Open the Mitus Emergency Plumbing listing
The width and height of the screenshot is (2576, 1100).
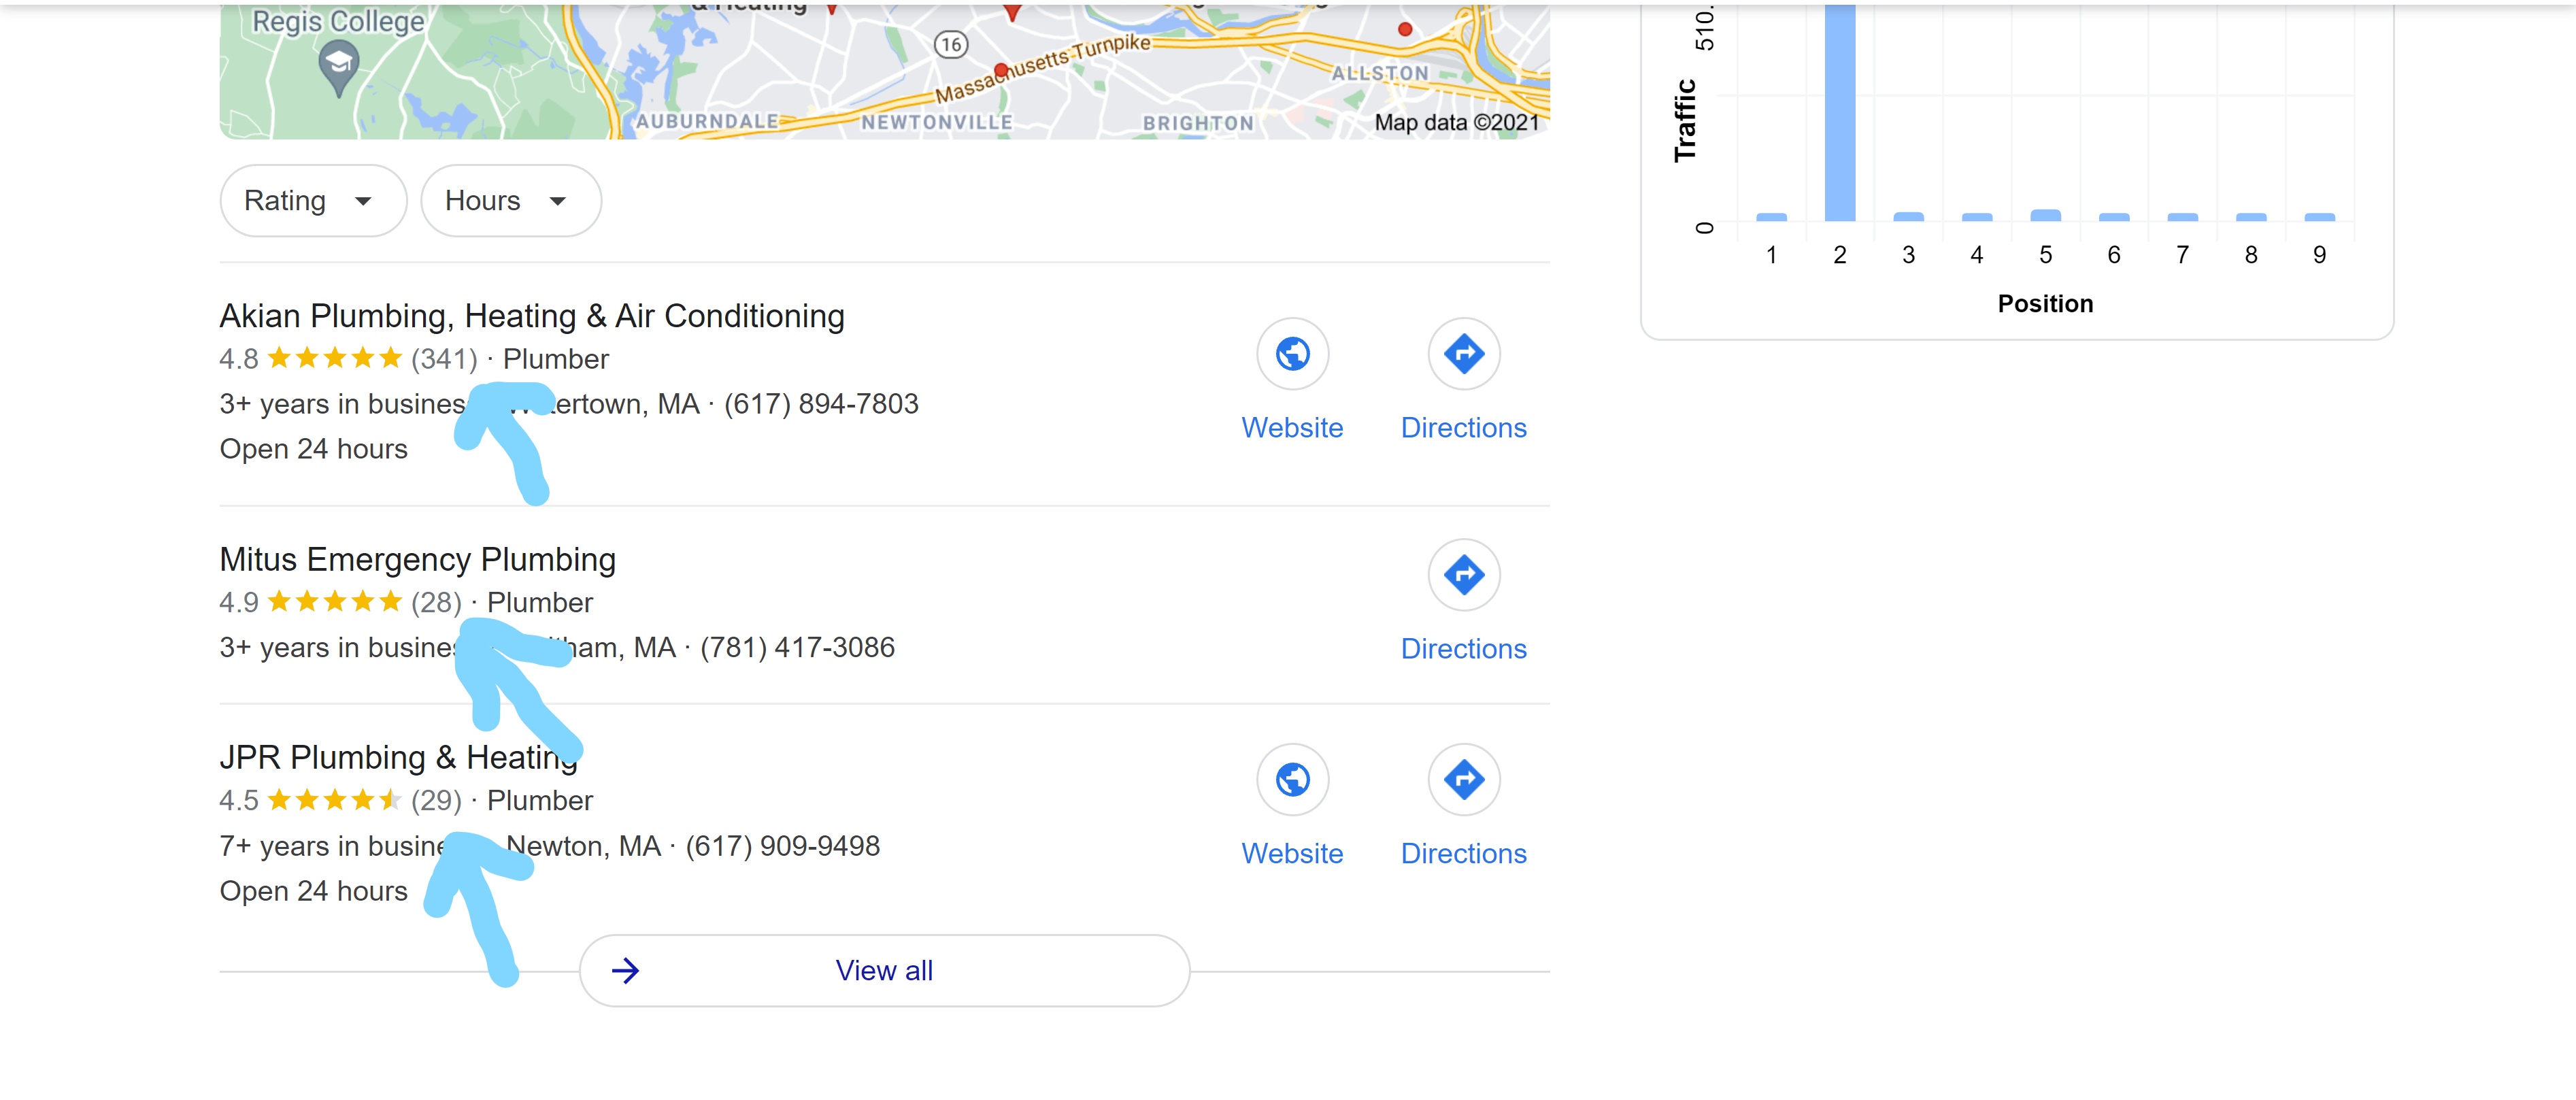(x=418, y=559)
